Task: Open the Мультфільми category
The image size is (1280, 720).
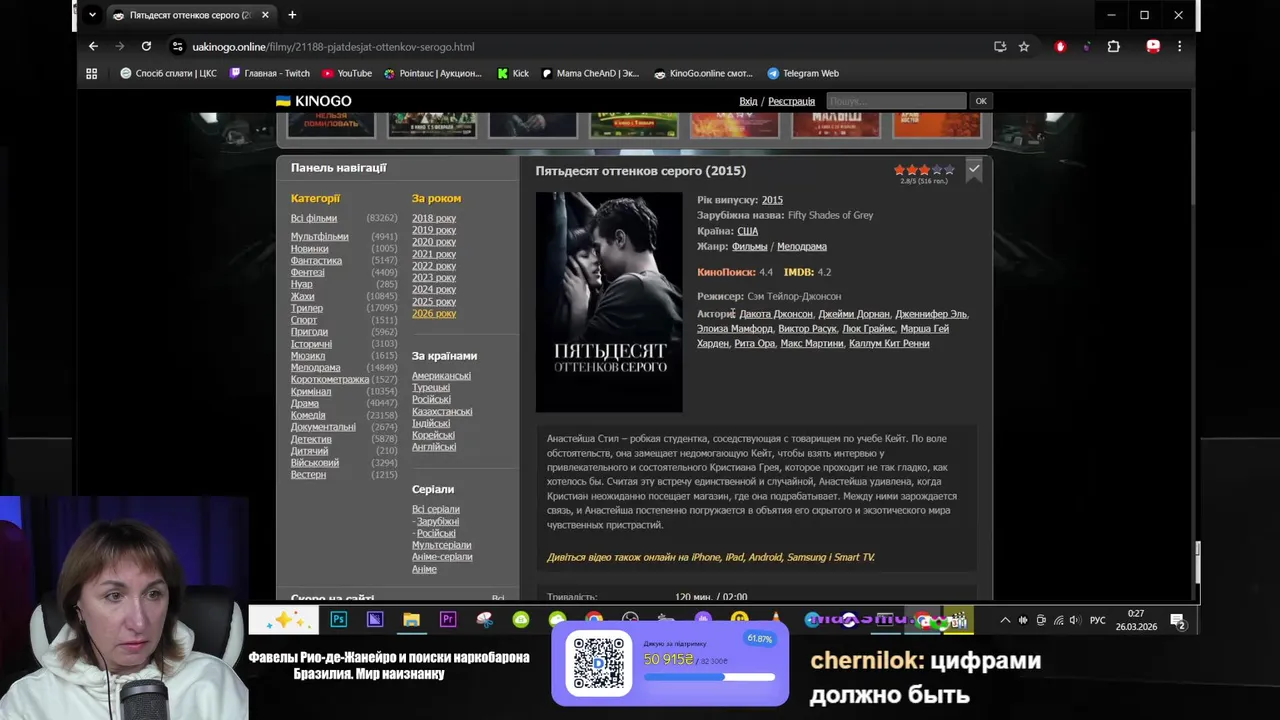Action: pos(320,237)
